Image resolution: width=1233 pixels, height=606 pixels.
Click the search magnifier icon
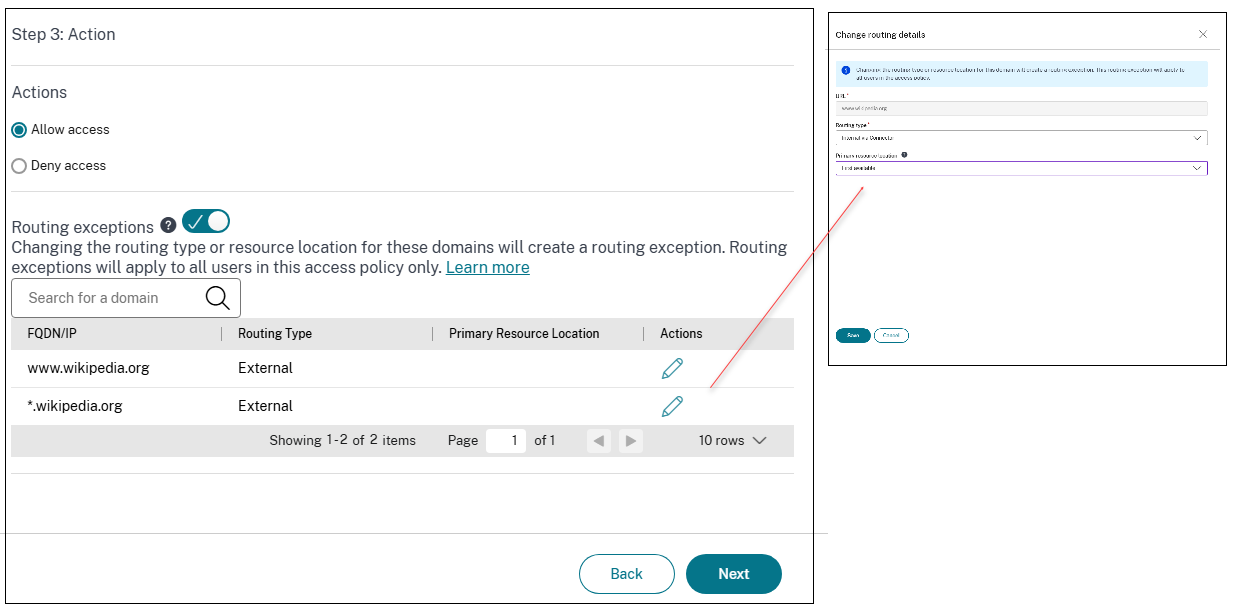217,298
